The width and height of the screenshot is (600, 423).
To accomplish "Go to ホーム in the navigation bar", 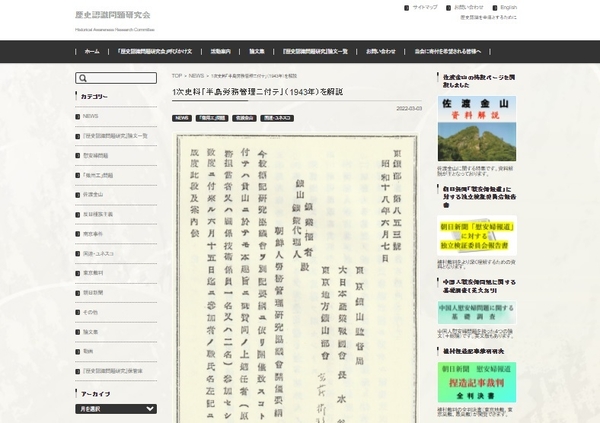I will (92, 51).
